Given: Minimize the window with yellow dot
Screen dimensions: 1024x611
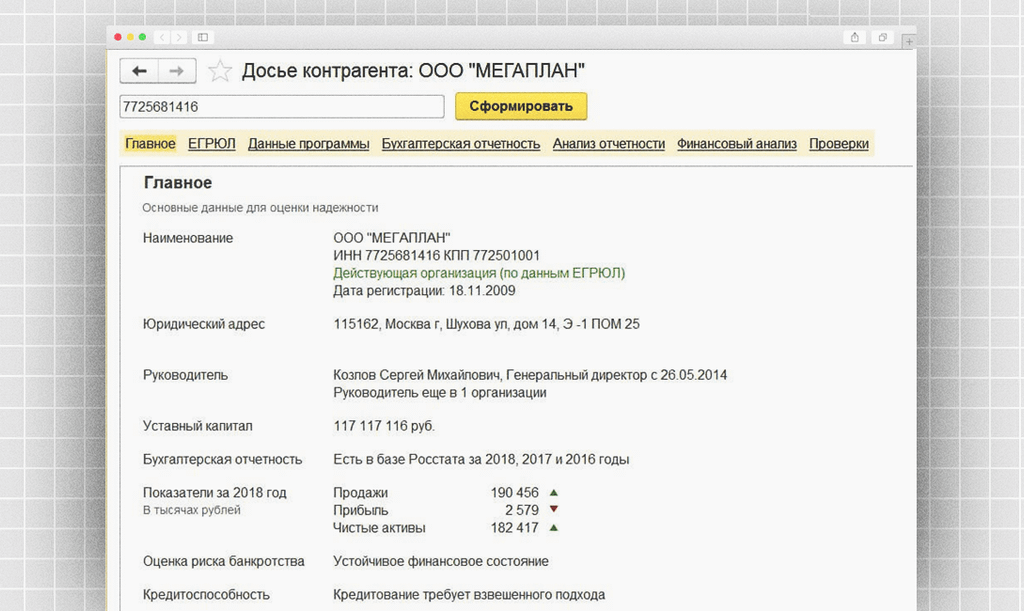Looking at the screenshot, I should [x=130, y=37].
